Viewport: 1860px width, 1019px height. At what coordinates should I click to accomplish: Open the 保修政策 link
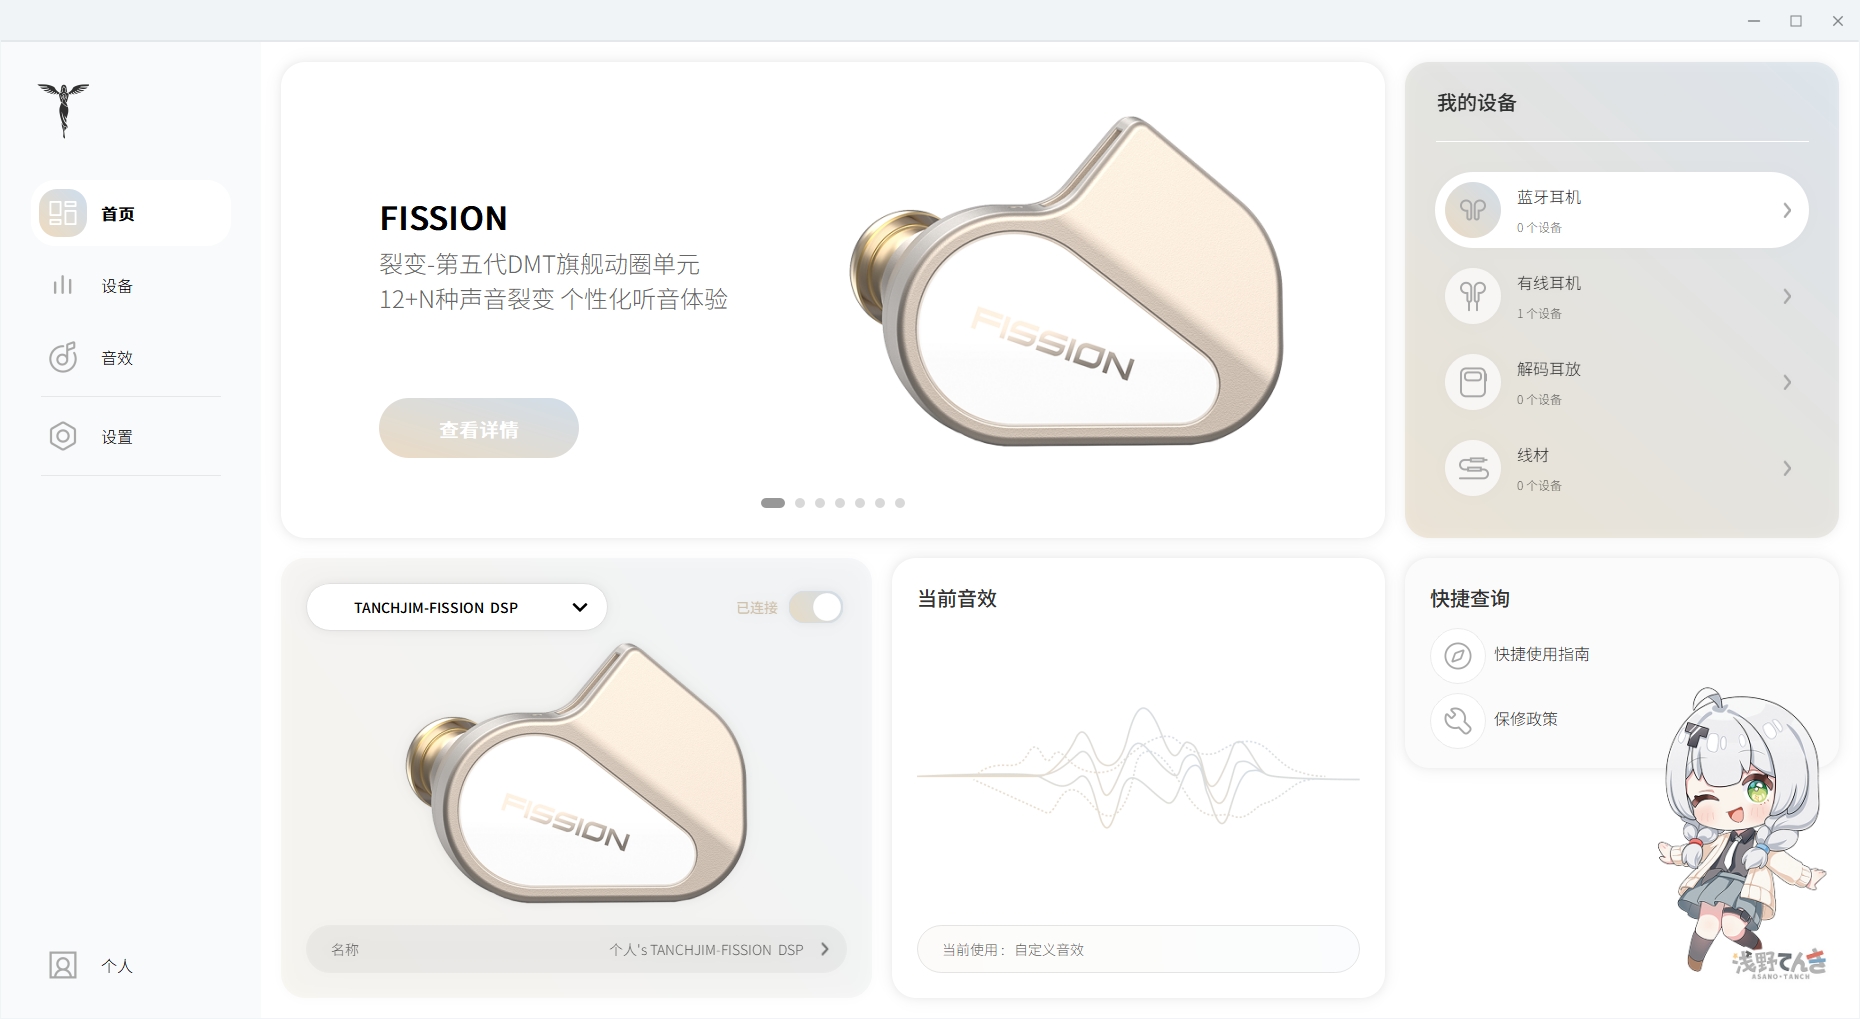[1526, 719]
